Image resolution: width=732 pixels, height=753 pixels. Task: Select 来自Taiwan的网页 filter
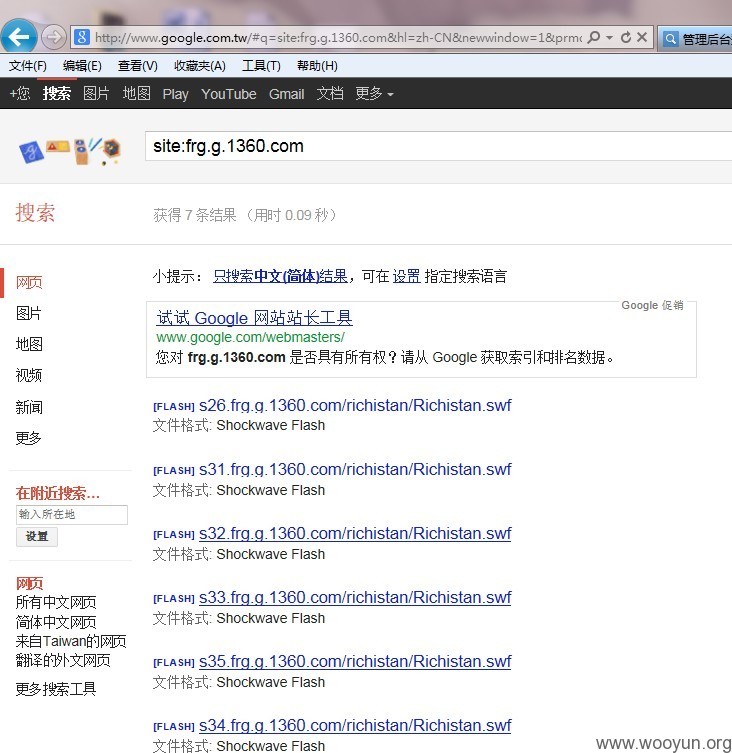tap(71, 641)
